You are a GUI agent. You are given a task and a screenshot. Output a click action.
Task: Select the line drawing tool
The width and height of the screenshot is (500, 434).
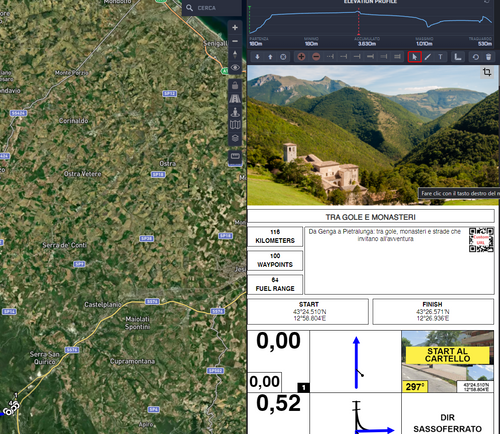(x=428, y=57)
